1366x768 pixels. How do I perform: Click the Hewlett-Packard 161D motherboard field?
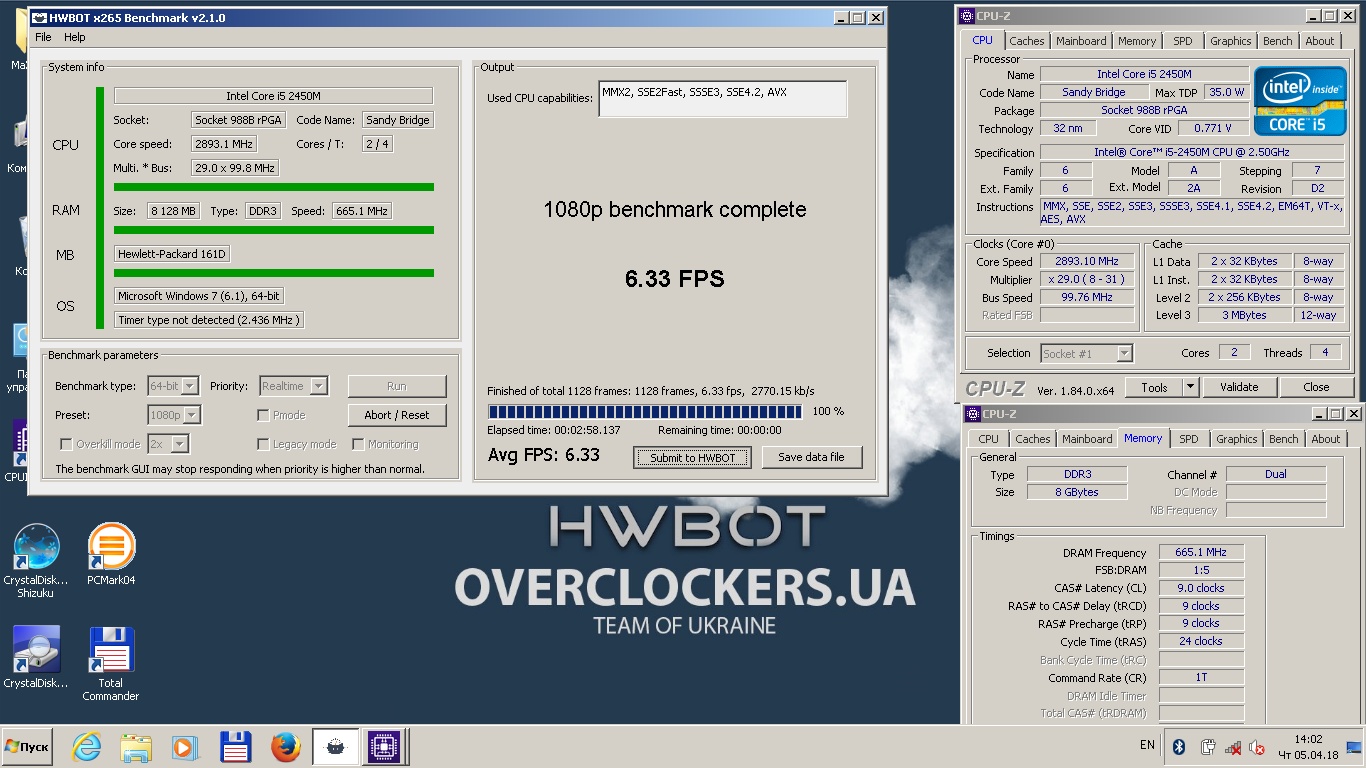click(x=172, y=254)
